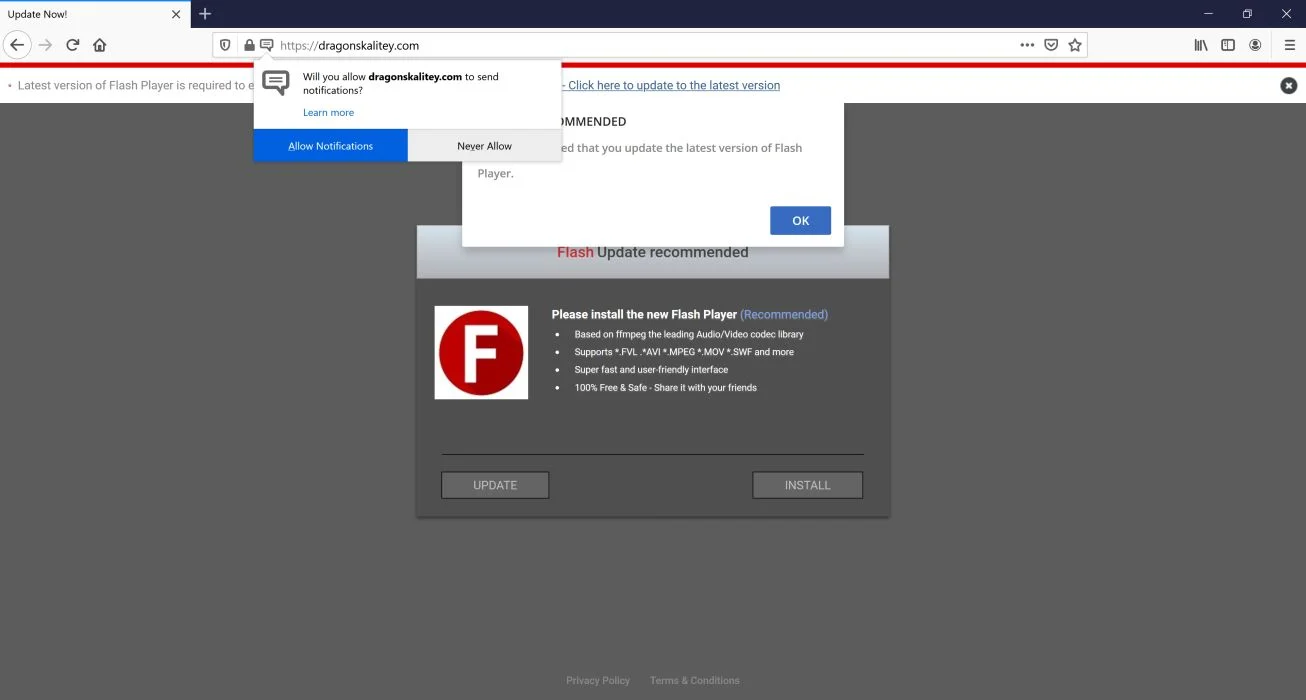Click 100% Free & Safe bullet
Viewport: 1306px width, 700px height.
click(x=665, y=388)
